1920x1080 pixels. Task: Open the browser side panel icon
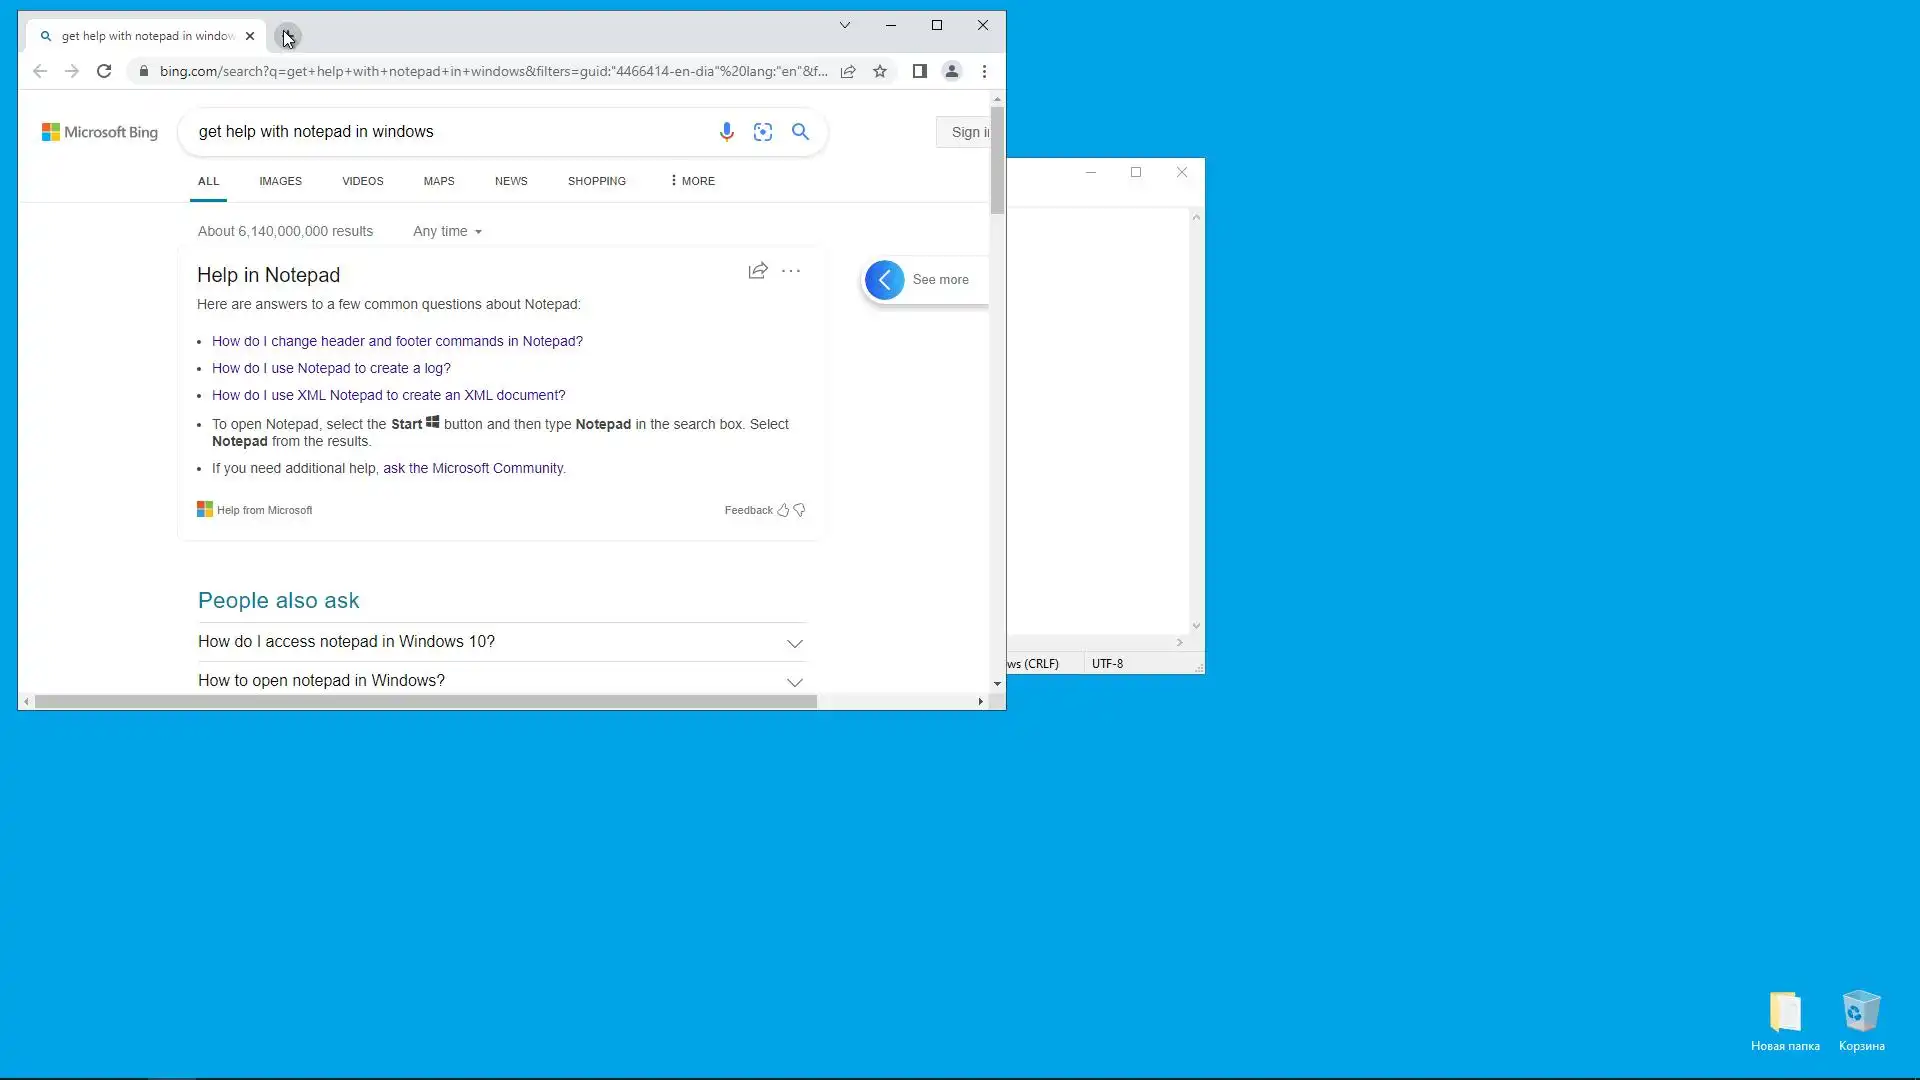click(x=920, y=71)
